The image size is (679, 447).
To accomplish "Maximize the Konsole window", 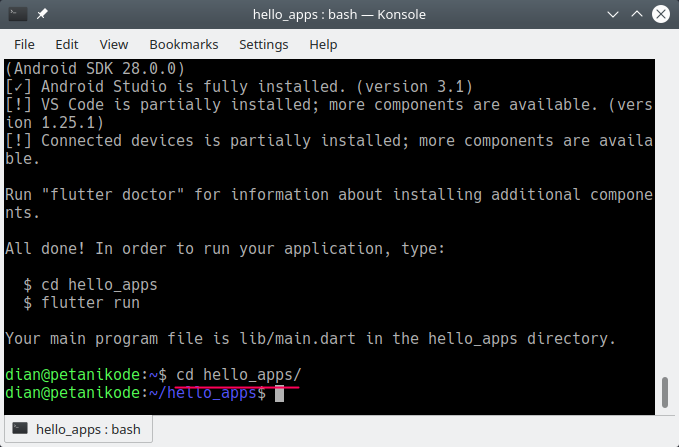I will [x=636, y=16].
